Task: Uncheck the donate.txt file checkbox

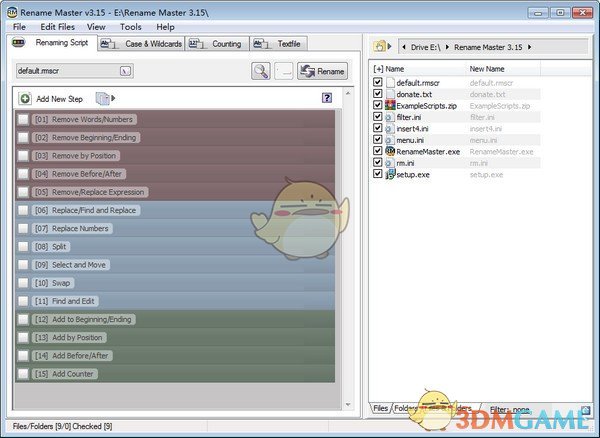Action: click(378, 94)
